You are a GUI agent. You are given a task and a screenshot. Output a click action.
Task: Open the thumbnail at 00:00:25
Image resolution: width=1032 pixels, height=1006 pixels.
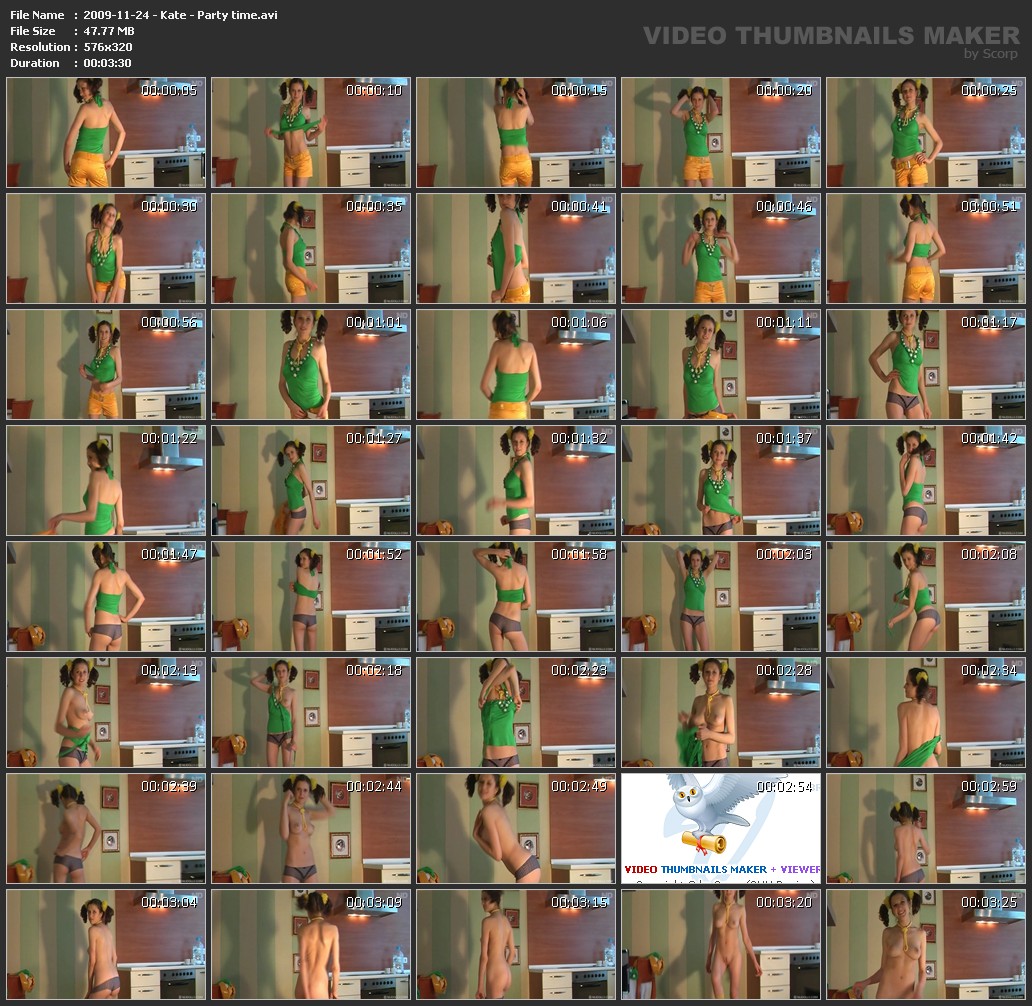pos(926,133)
